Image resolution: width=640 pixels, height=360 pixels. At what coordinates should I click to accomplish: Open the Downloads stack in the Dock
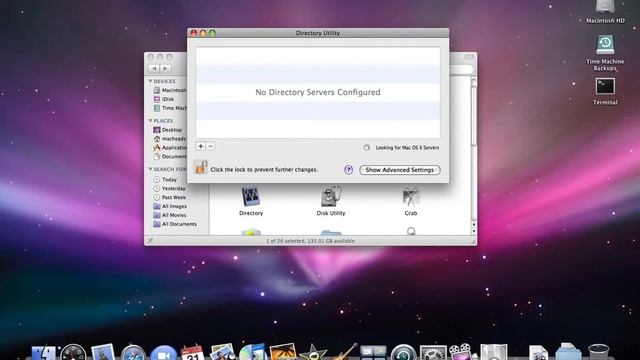(x=568, y=353)
